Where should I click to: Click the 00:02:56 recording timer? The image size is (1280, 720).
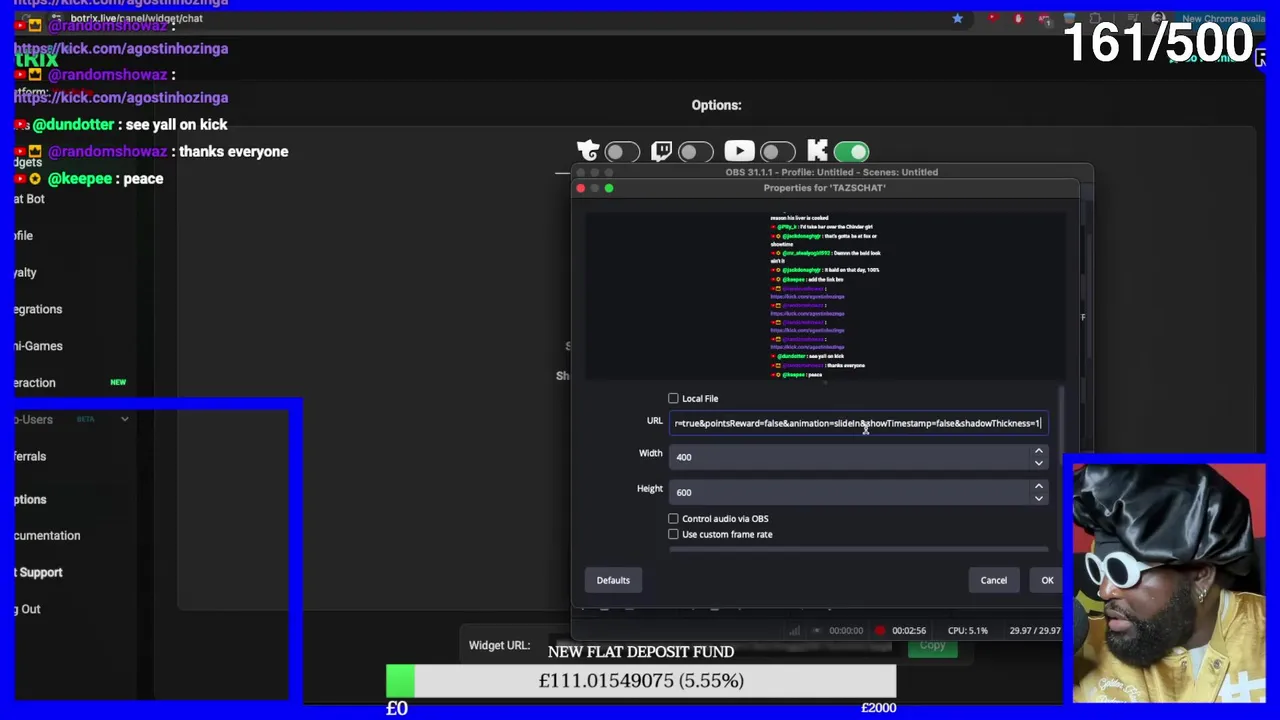pyautogui.click(x=909, y=631)
